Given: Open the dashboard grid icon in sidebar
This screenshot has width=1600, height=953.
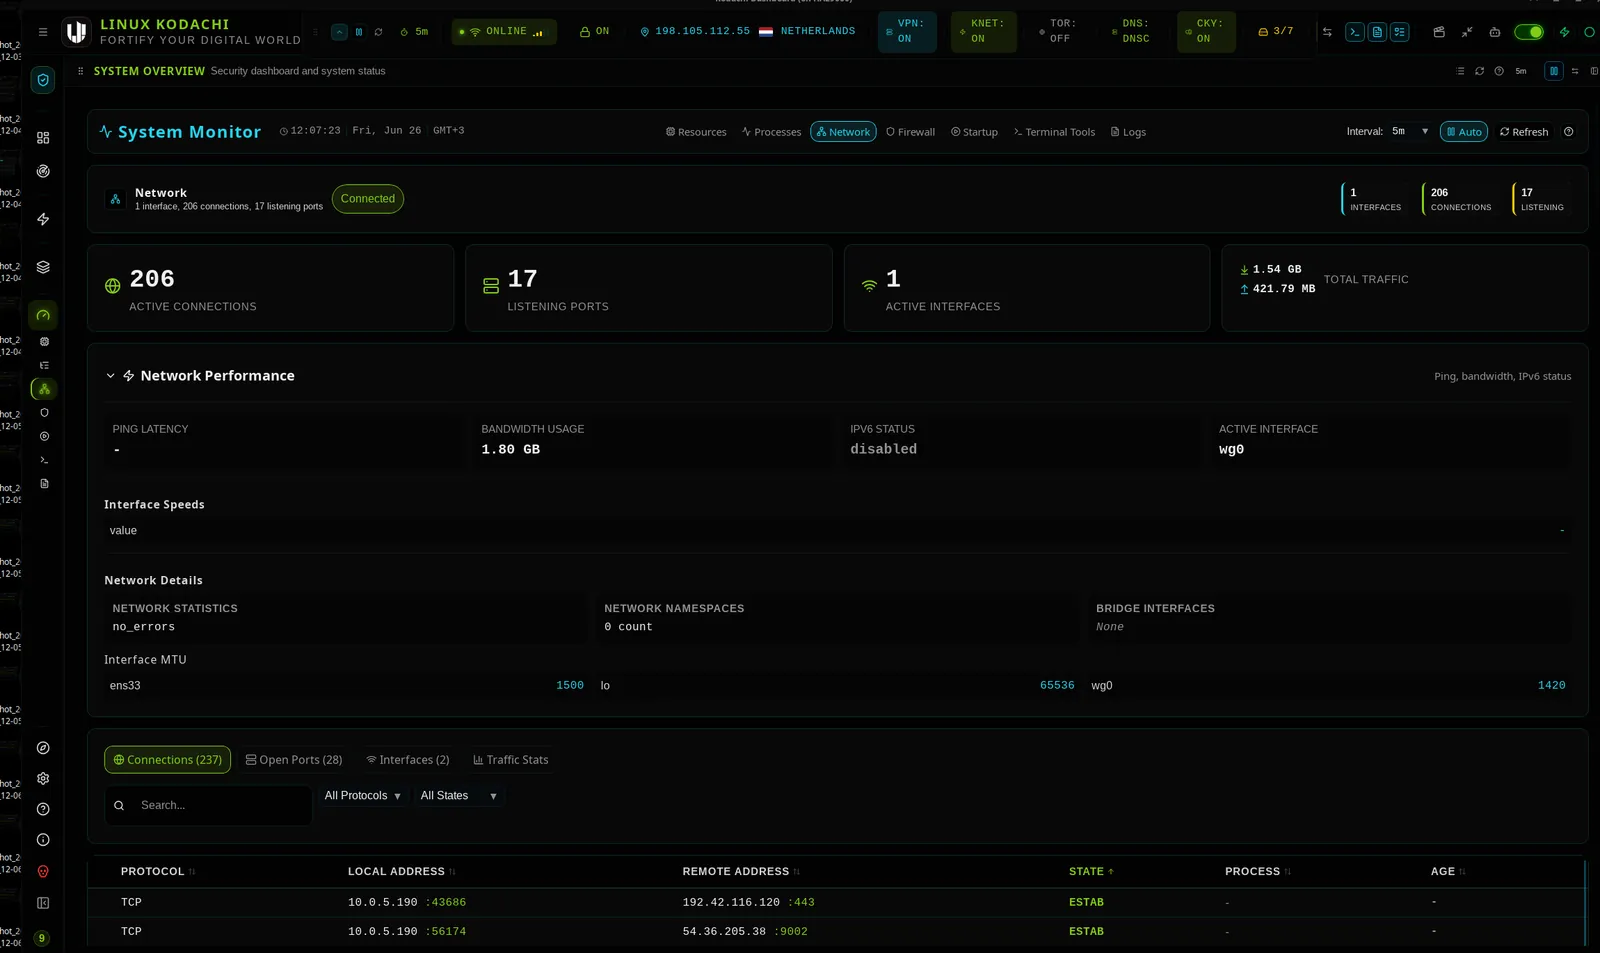Looking at the screenshot, I should pos(43,138).
